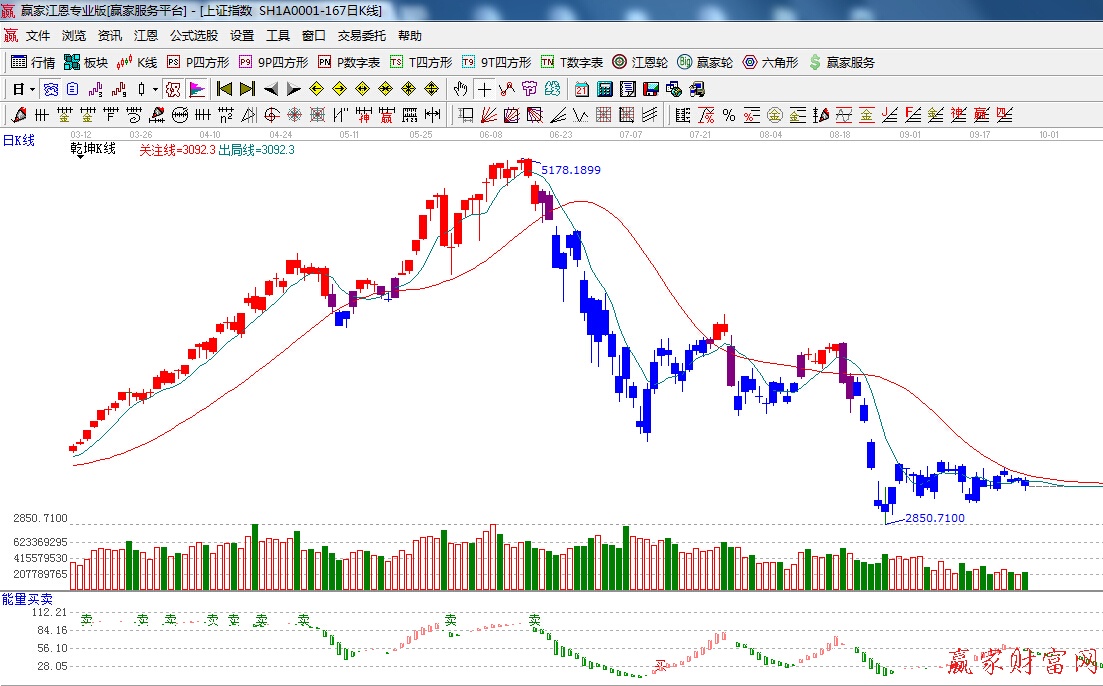Open the 板块 sector panel
Screen dimensions: 1103x686
(86, 62)
